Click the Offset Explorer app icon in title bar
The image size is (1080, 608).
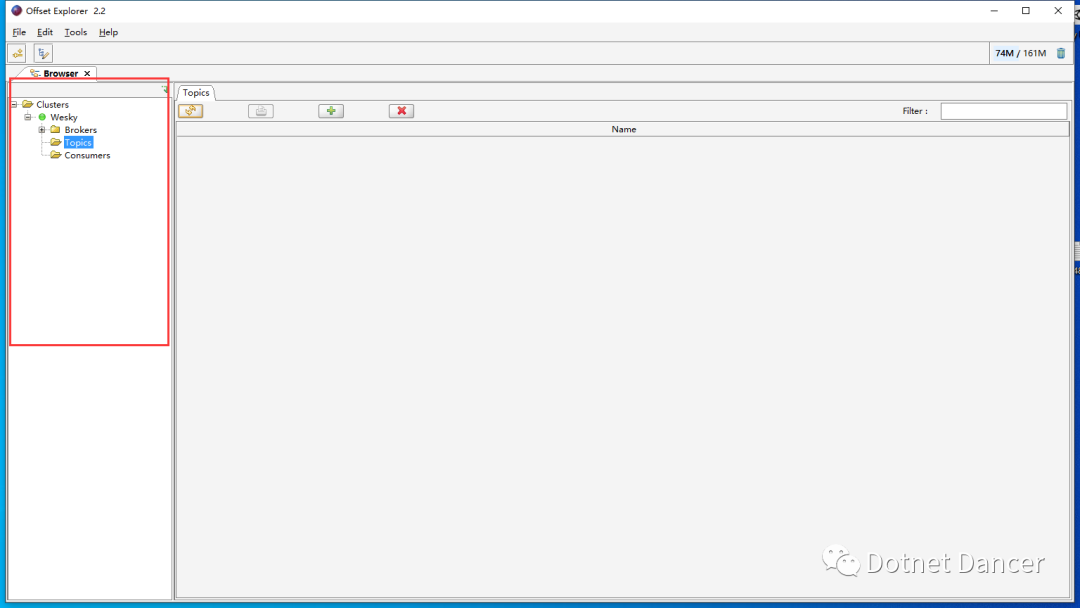17,10
